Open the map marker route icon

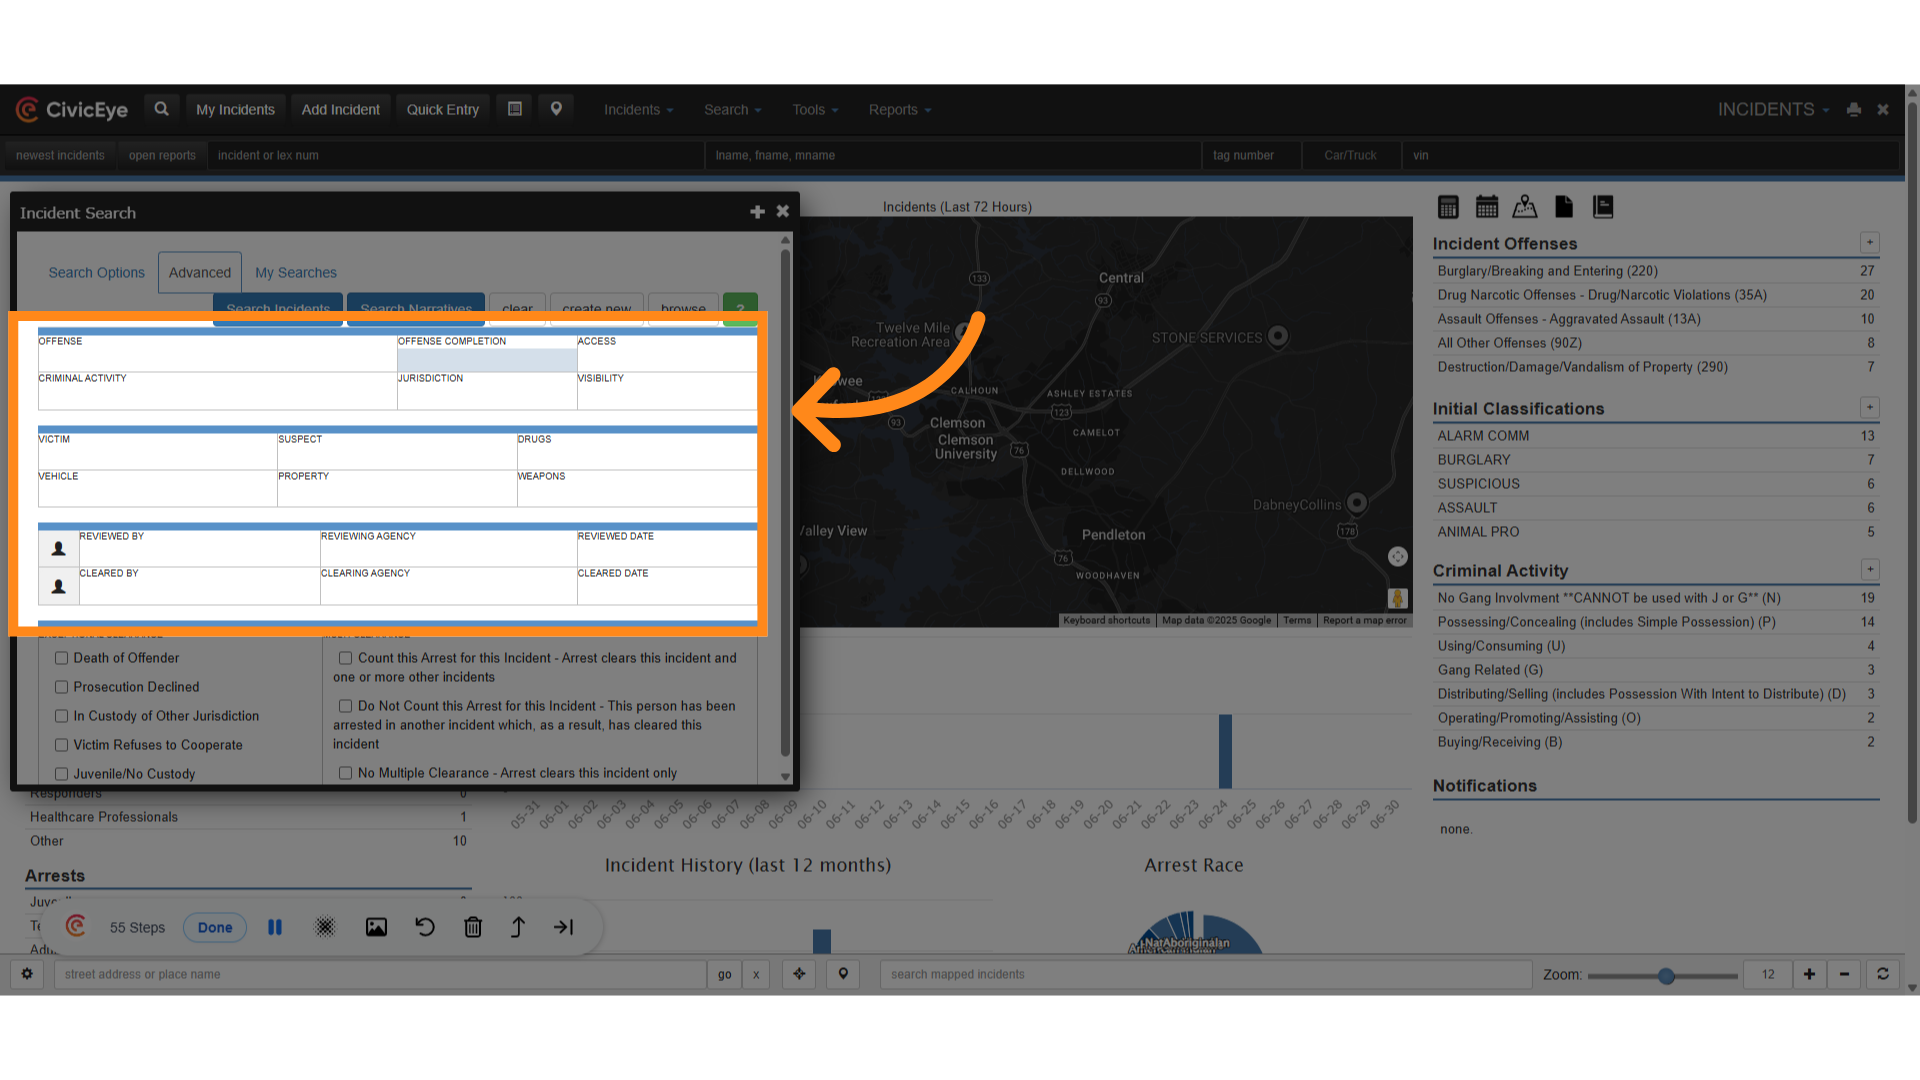[x=1525, y=207]
